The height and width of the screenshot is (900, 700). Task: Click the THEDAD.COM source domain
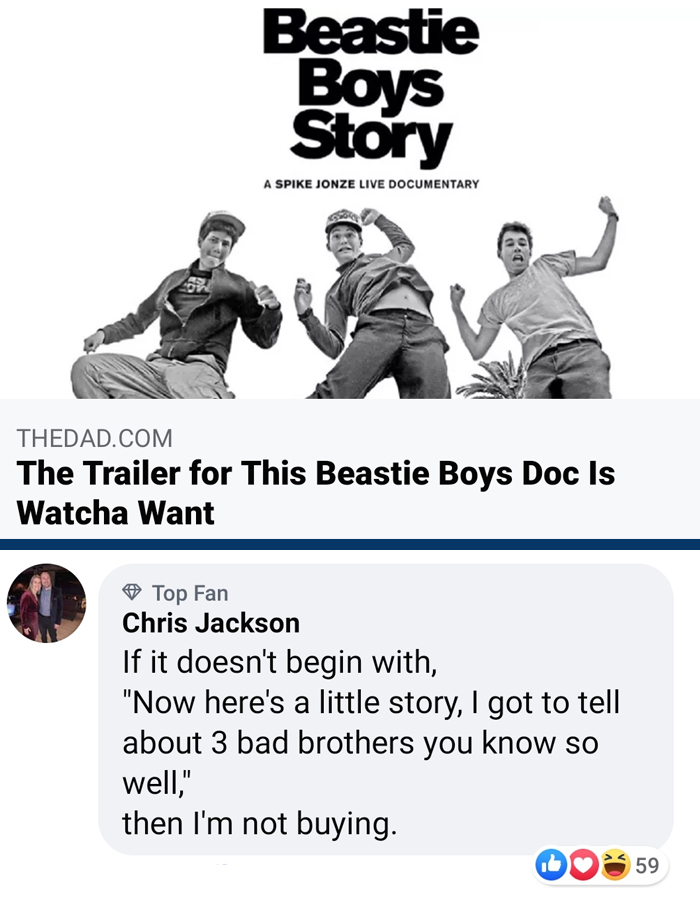(95, 439)
